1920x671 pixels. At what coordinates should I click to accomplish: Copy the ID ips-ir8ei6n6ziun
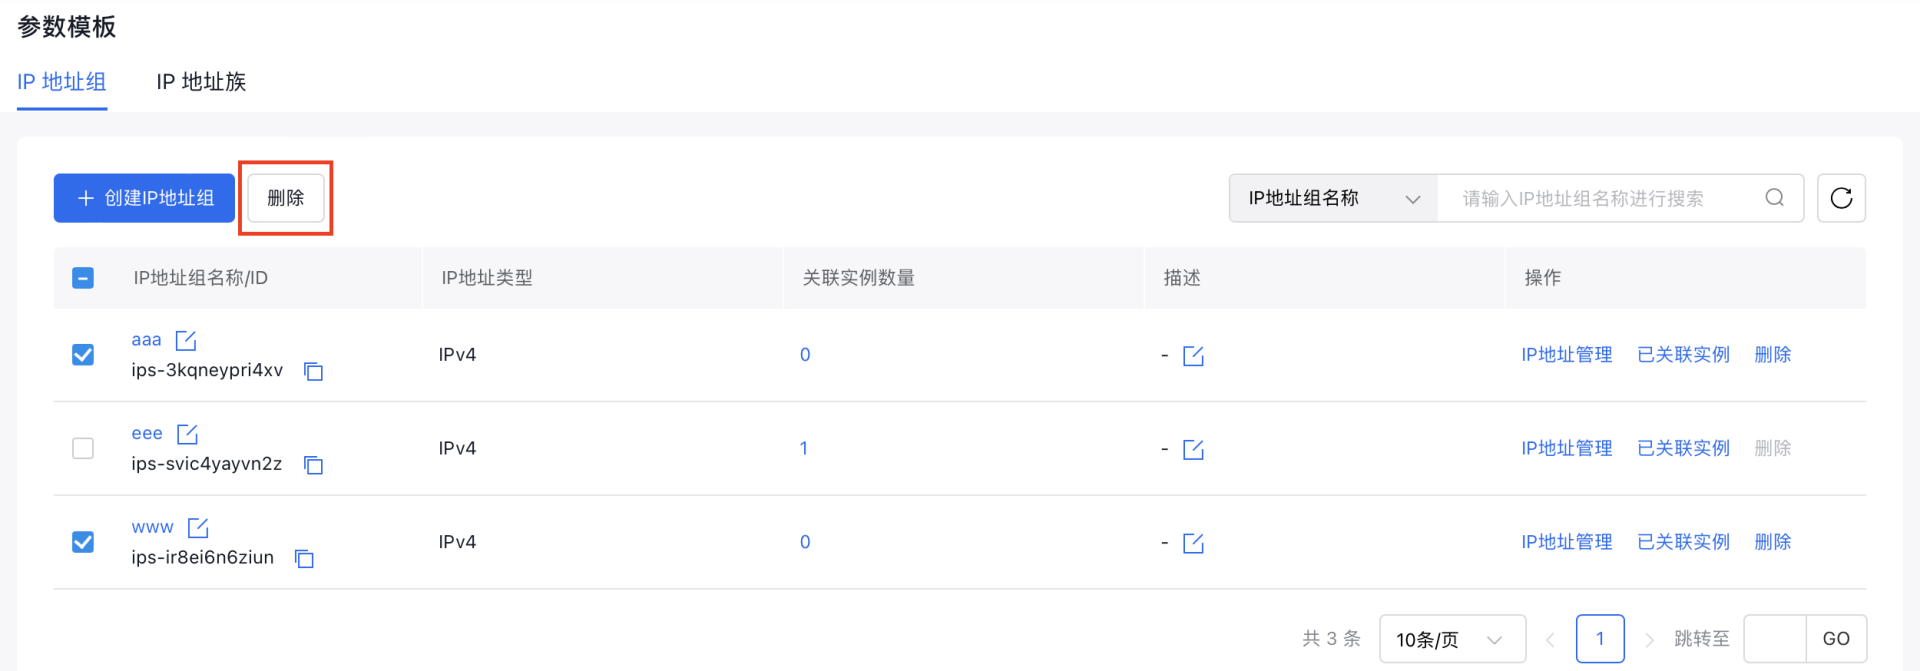click(304, 559)
